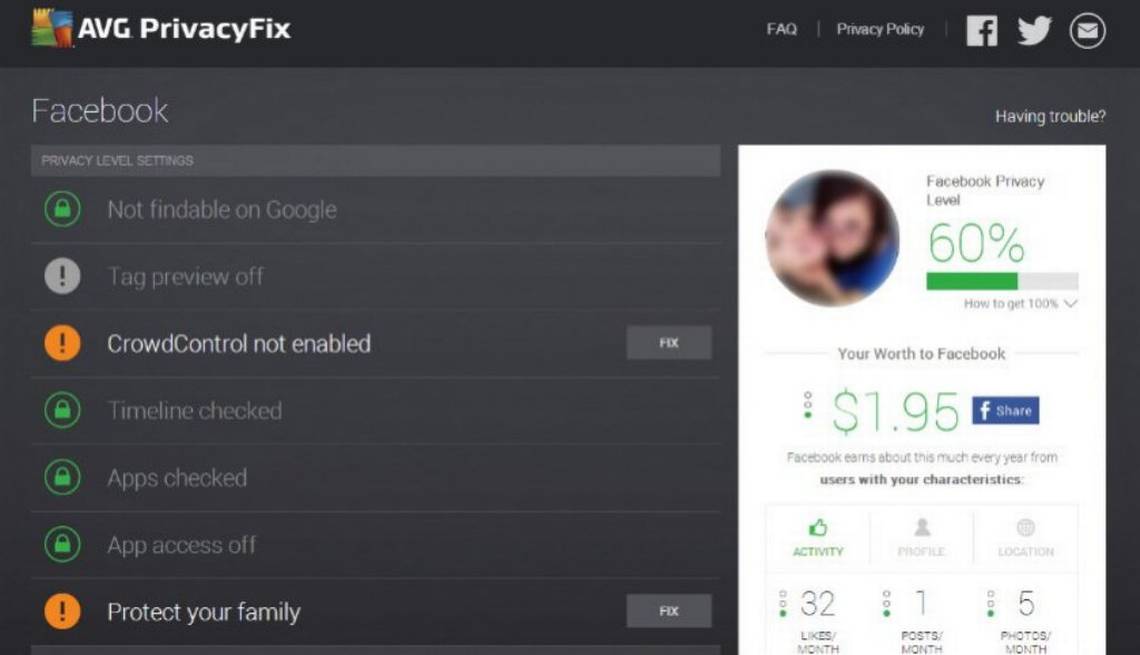Viewport: 1140px width, 655px height.
Task: Switch to the Activity tab
Action: pyautogui.click(x=818, y=537)
